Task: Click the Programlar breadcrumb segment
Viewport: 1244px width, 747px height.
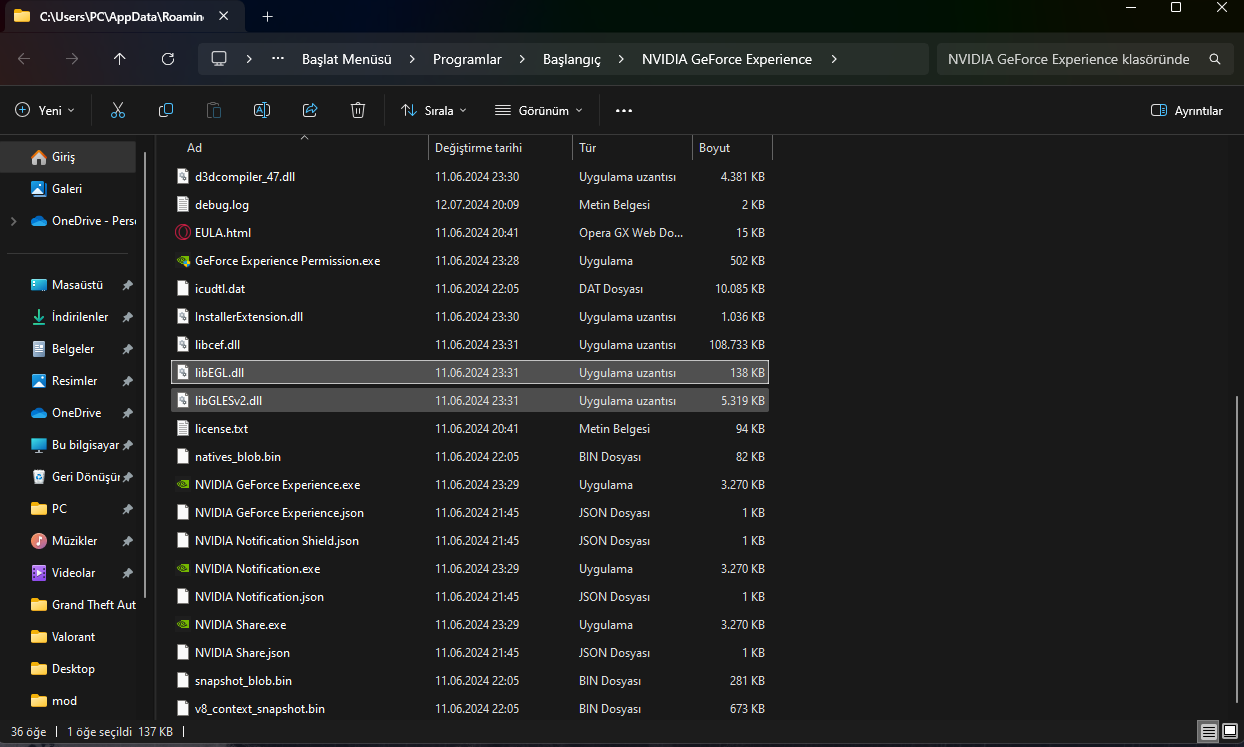Action: pyautogui.click(x=467, y=59)
